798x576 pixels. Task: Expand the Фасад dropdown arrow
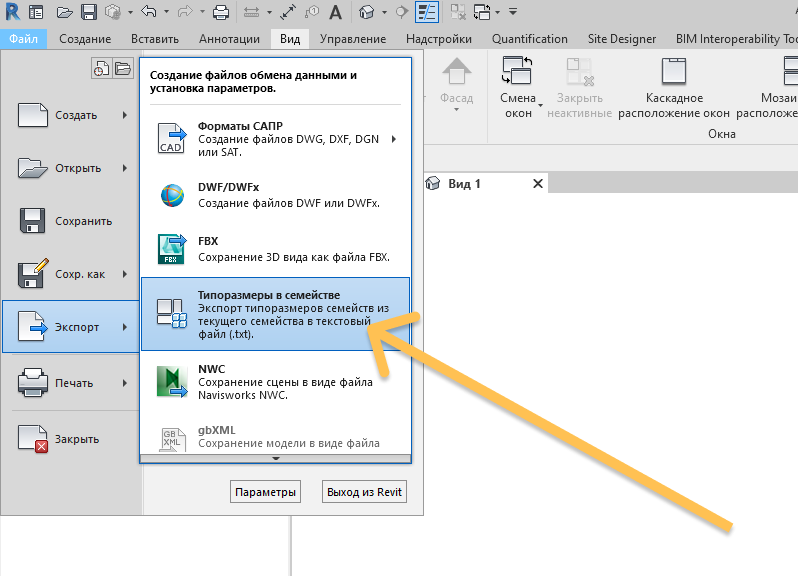pyautogui.click(x=457, y=109)
